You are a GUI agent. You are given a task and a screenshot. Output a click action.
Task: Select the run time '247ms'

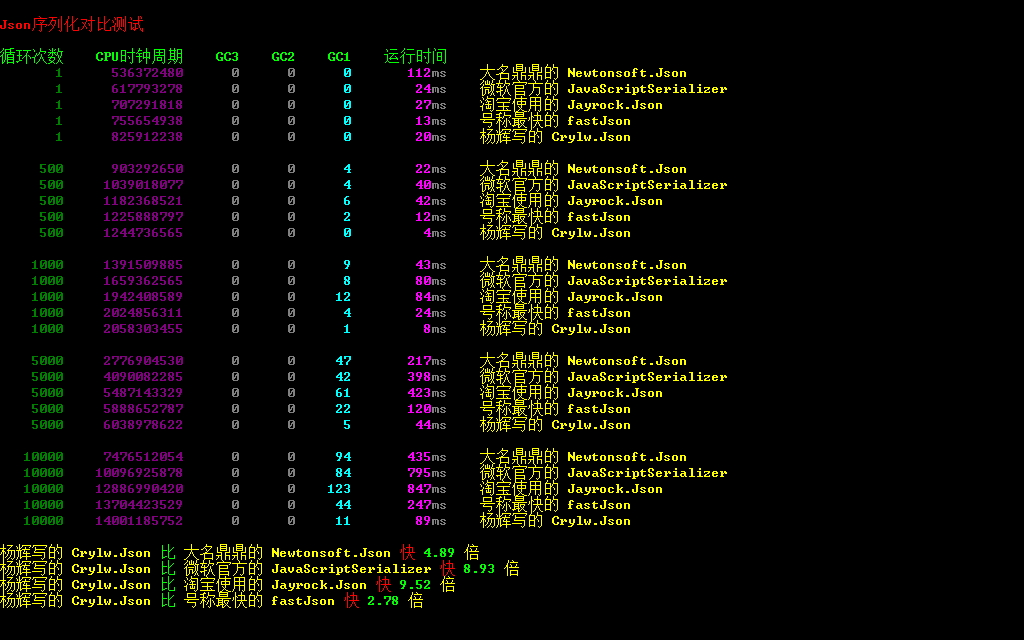coord(426,505)
